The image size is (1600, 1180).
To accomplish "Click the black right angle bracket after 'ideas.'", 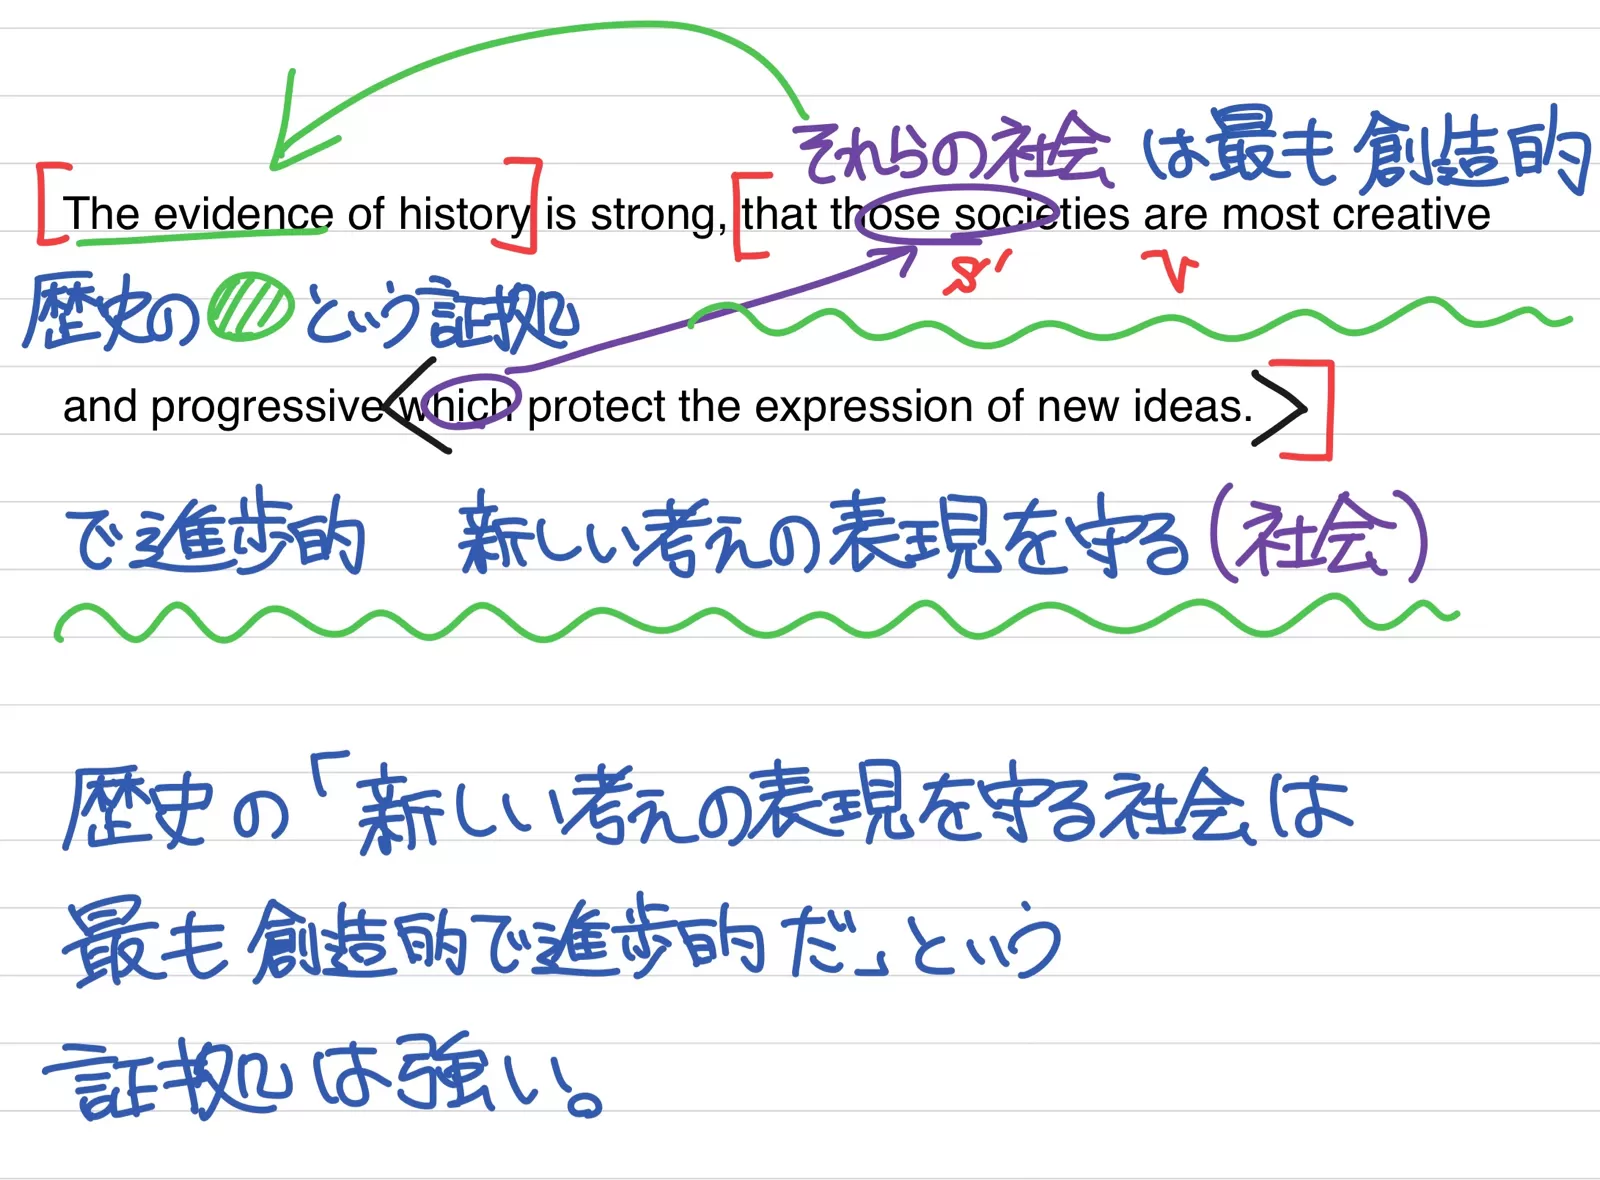I will [1280, 408].
